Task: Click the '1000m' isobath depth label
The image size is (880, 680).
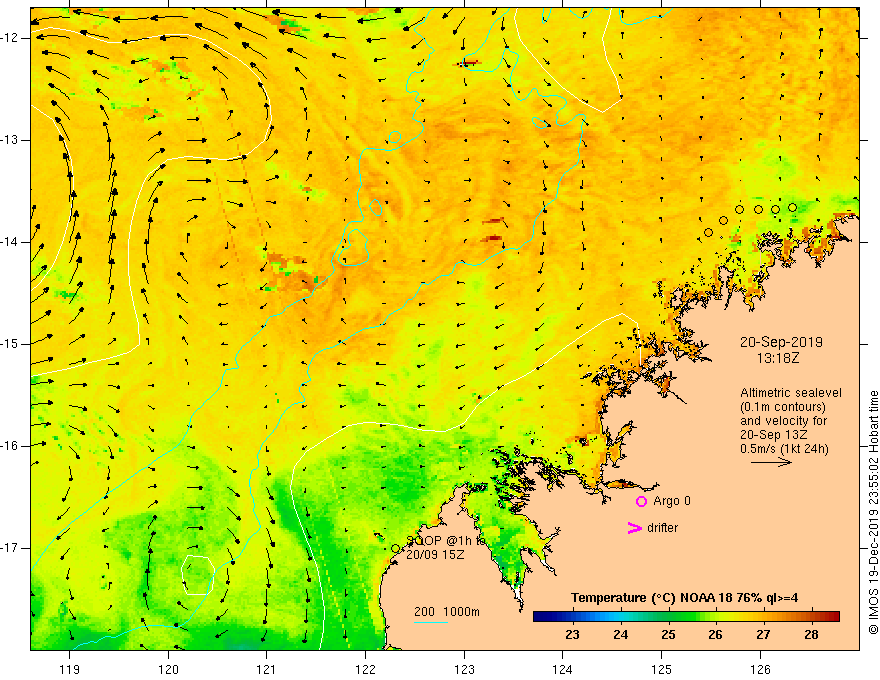Action: tap(461, 612)
